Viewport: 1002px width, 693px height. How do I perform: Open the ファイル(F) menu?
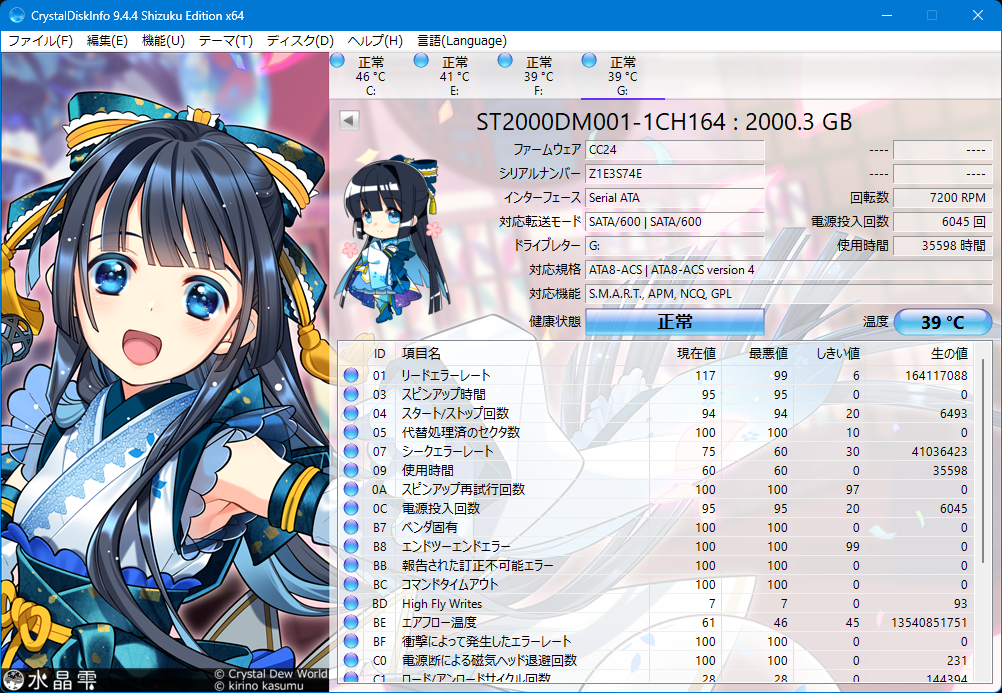click(x=40, y=41)
